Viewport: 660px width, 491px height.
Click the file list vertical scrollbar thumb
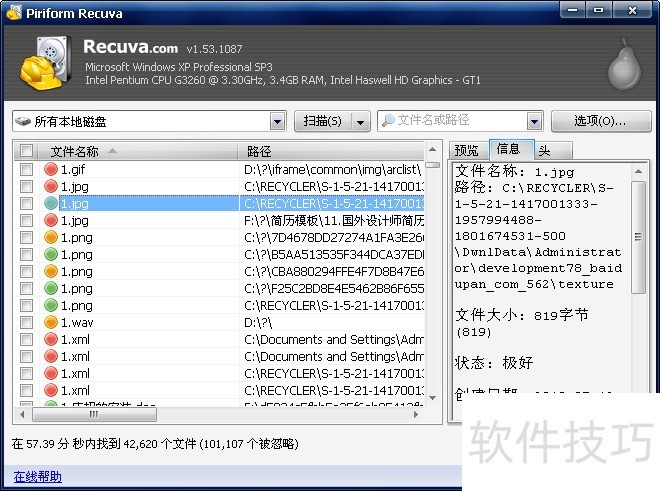[432, 165]
